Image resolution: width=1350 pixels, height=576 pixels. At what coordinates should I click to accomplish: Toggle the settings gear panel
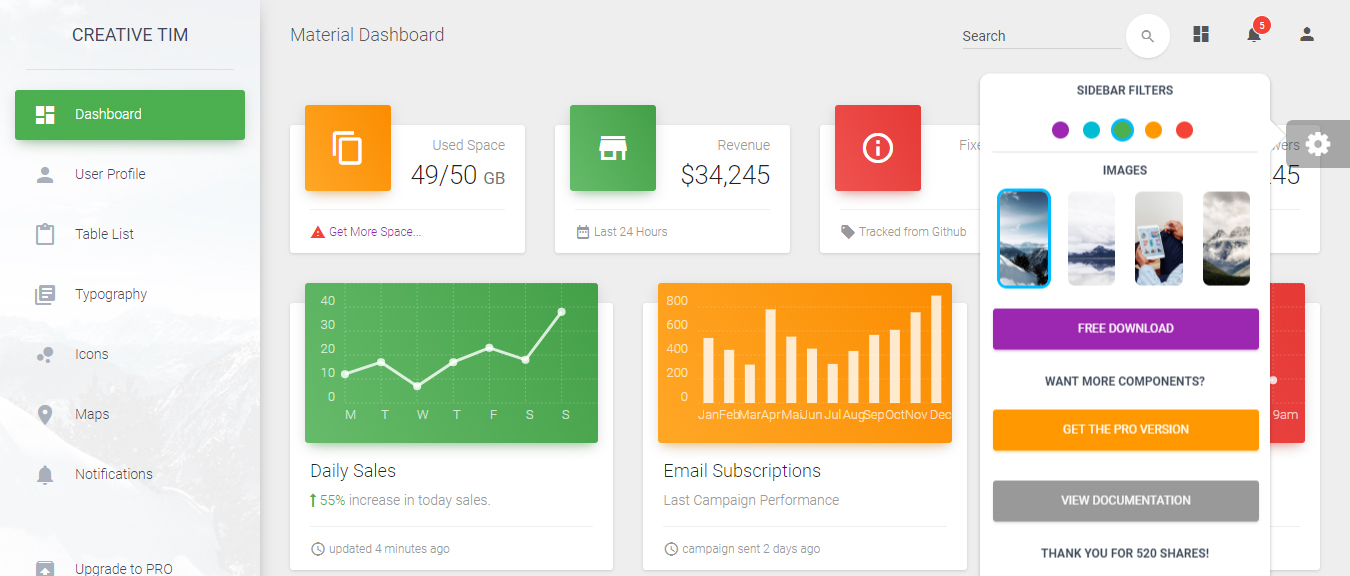click(1318, 144)
